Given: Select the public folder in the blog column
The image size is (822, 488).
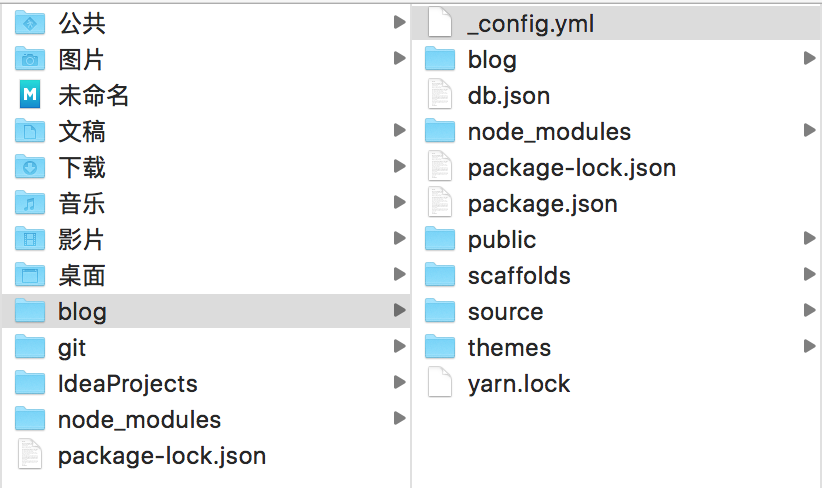Looking at the screenshot, I should click(501, 239).
